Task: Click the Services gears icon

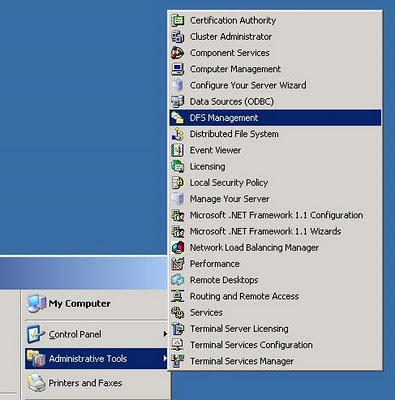Action: pyautogui.click(x=178, y=312)
